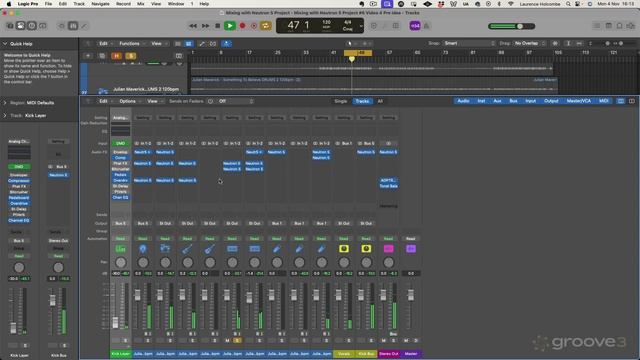
Task: Click the Stop button in transport
Action: [218, 26]
